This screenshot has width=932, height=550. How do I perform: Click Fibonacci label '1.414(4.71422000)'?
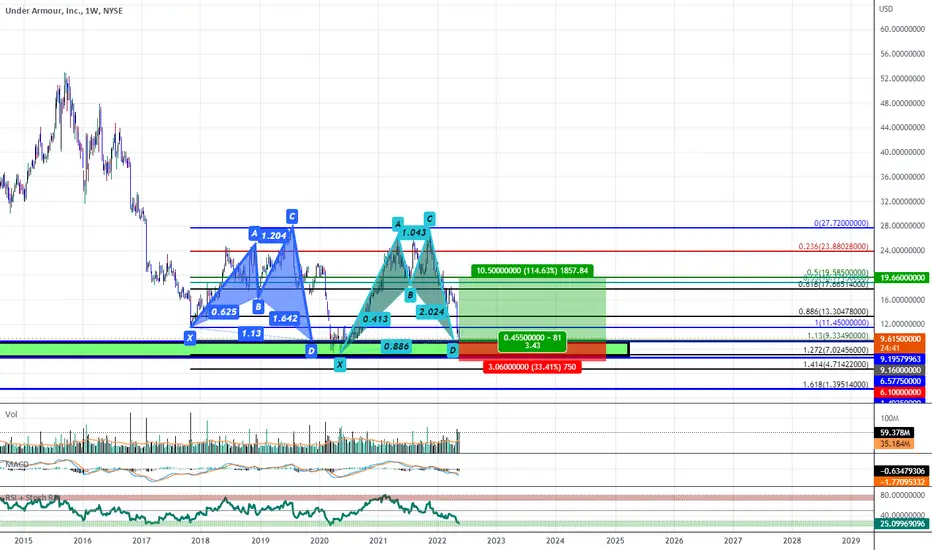click(x=836, y=364)
